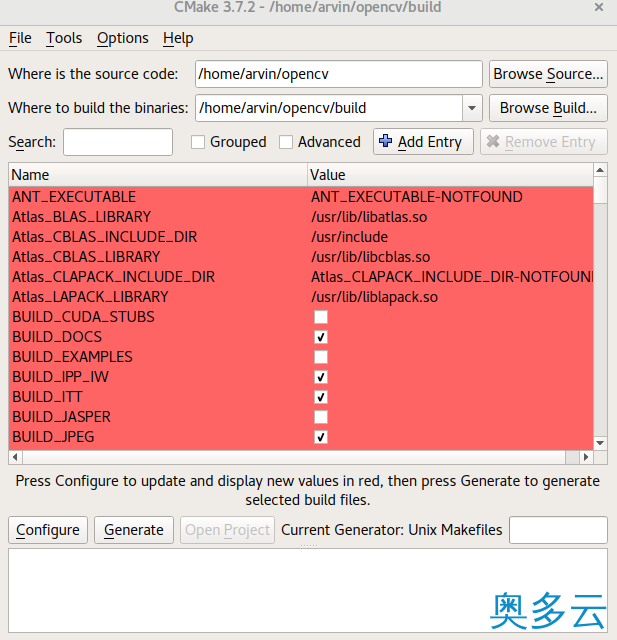This screenshot has width=617, height=640.
Task: Select the Atlas_CBLAS_LIBRARY entry
Action: [86, 257]
